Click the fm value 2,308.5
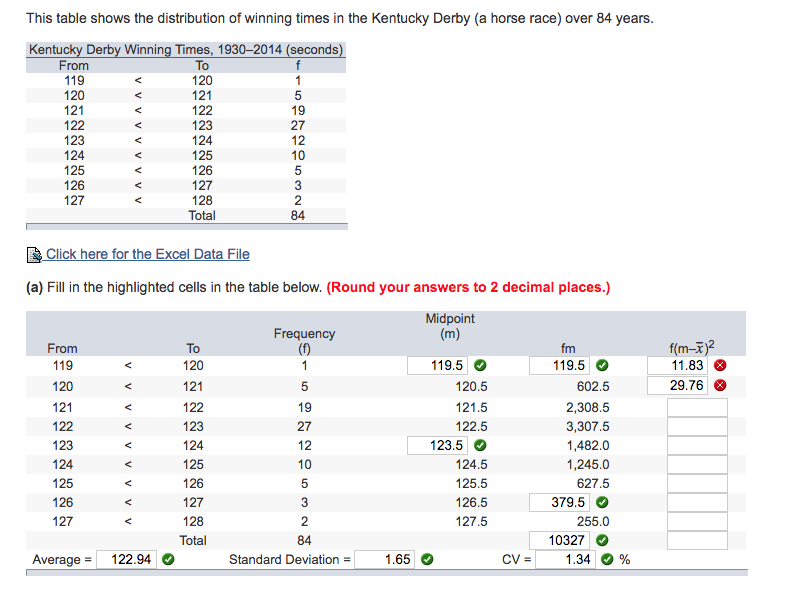This screenshot has height=589, width=791. coord(587,407)
